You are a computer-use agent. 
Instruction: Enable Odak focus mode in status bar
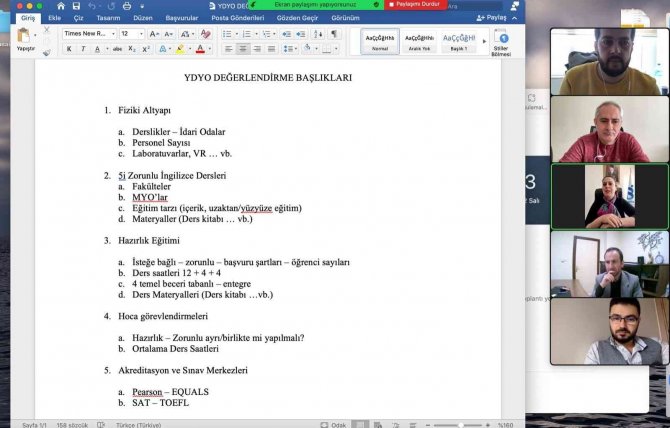335,423
